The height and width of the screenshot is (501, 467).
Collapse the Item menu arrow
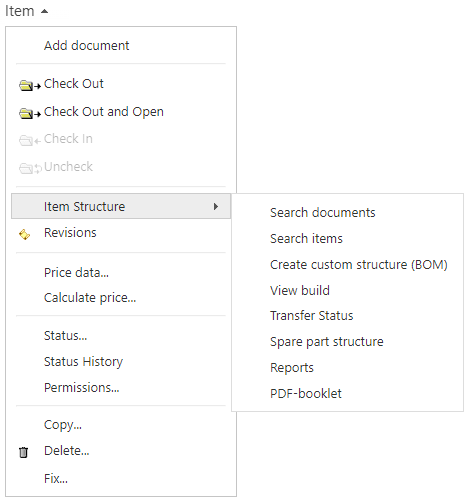44,12
